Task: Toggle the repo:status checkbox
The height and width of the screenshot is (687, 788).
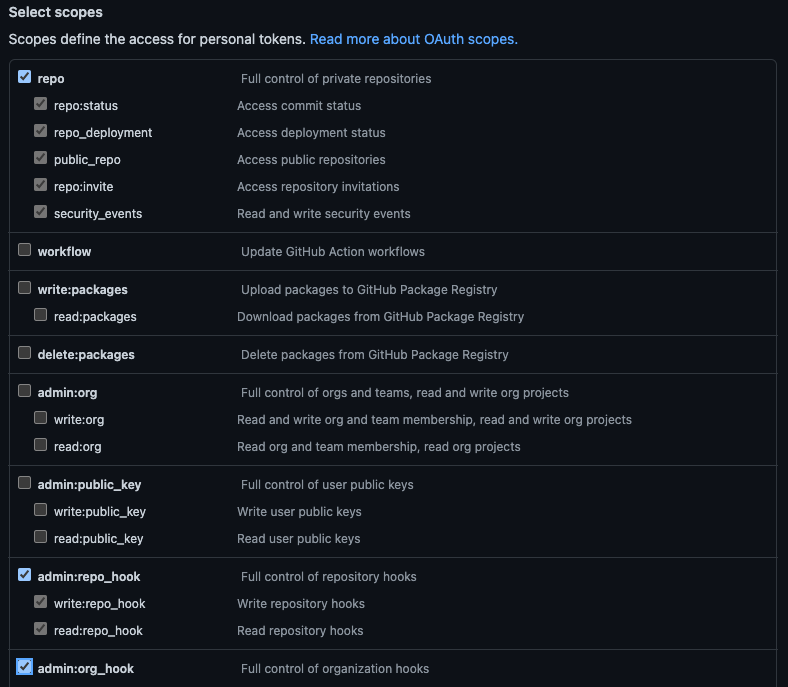Action: pos(41,104)
